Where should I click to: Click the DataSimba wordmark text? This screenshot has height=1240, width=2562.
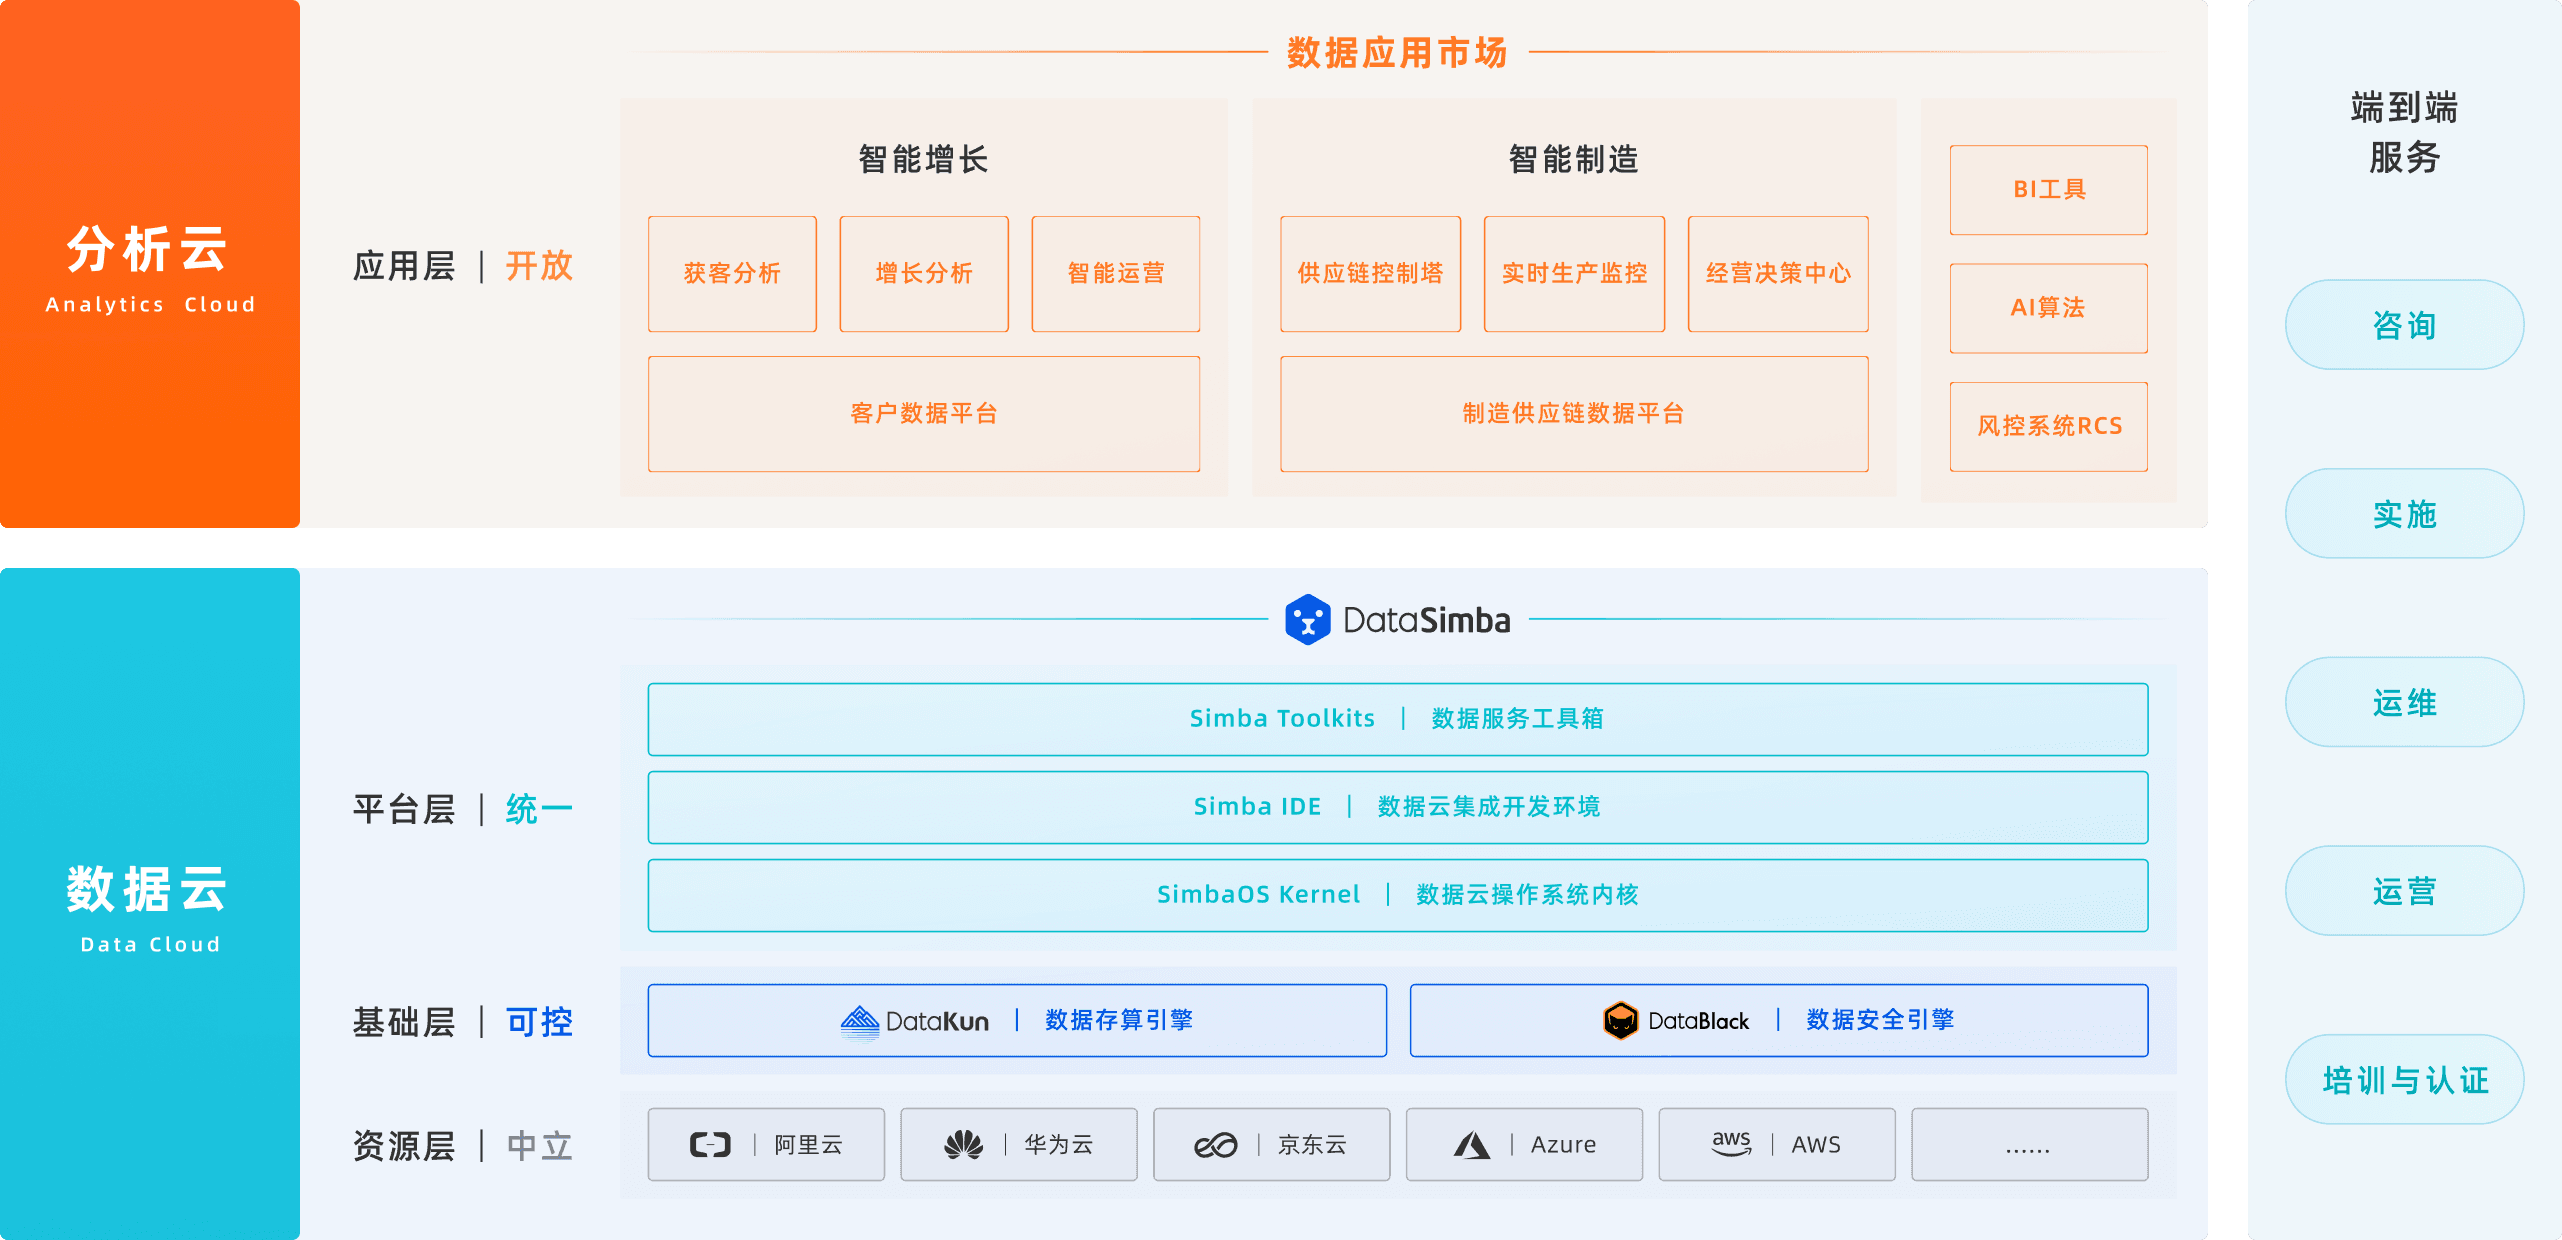tap(1427, 621)
